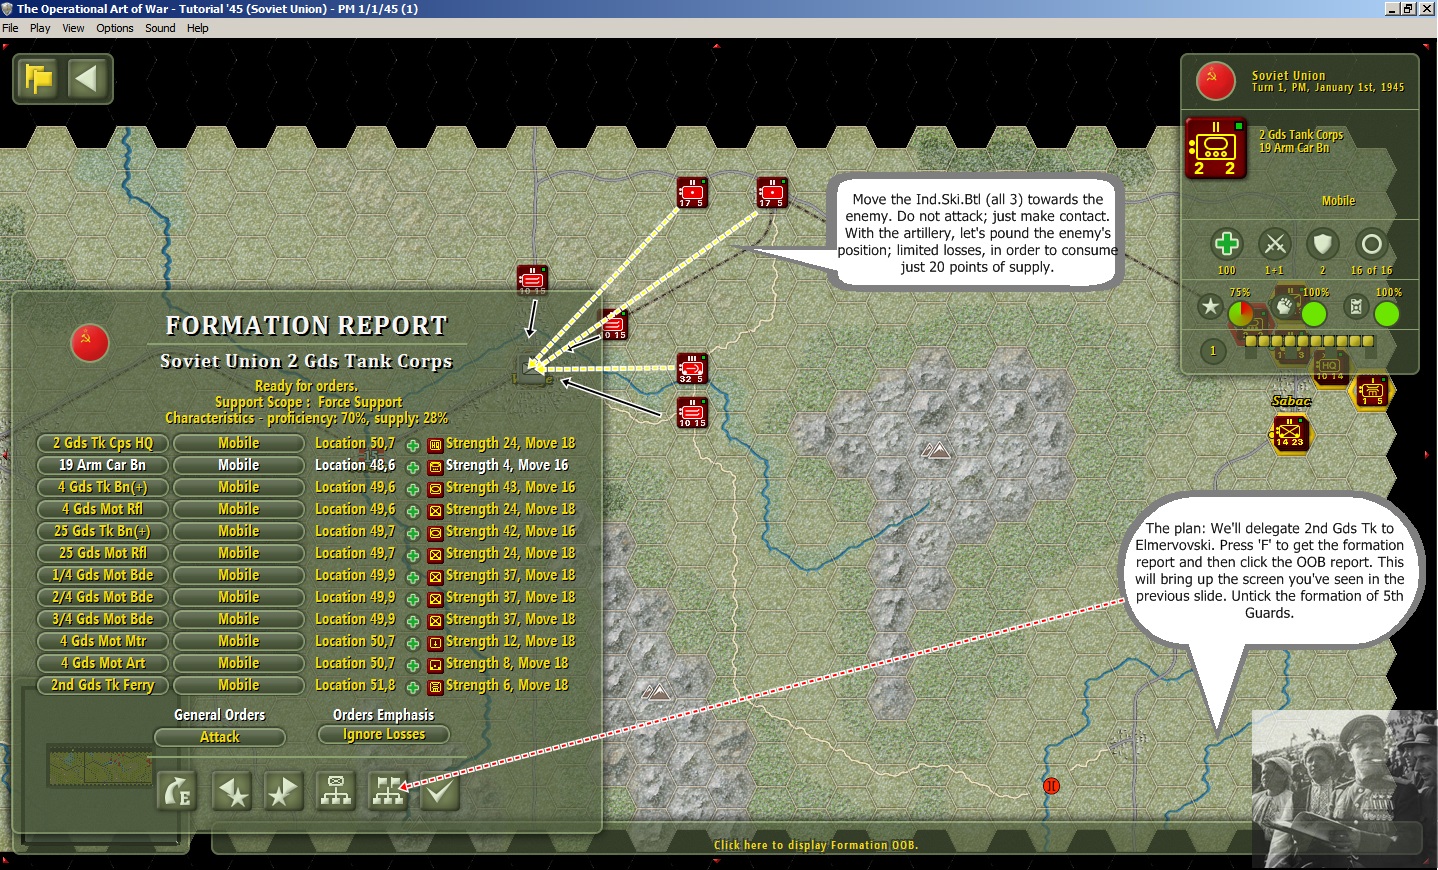Screen dimensions: 1438x870
Task: Click the fist readiness icon
Action: point(1285,307)
